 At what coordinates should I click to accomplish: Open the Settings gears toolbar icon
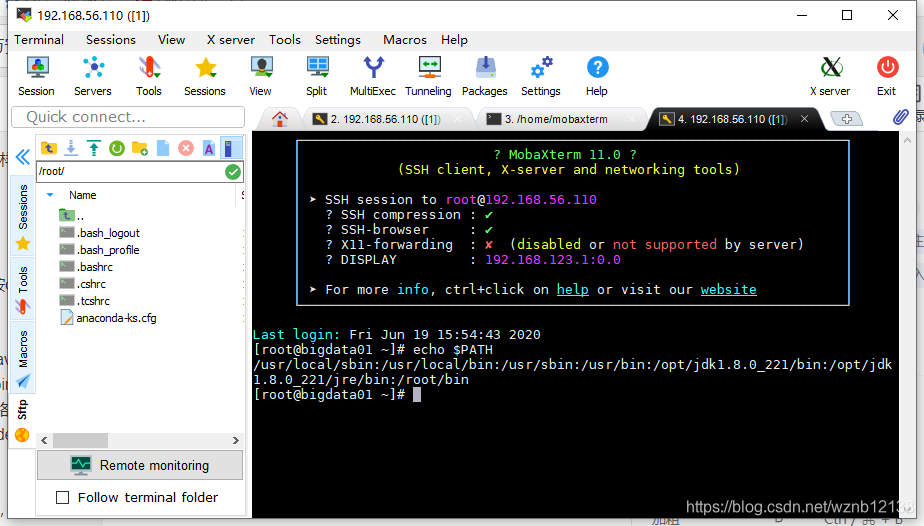tap(540, 75)
